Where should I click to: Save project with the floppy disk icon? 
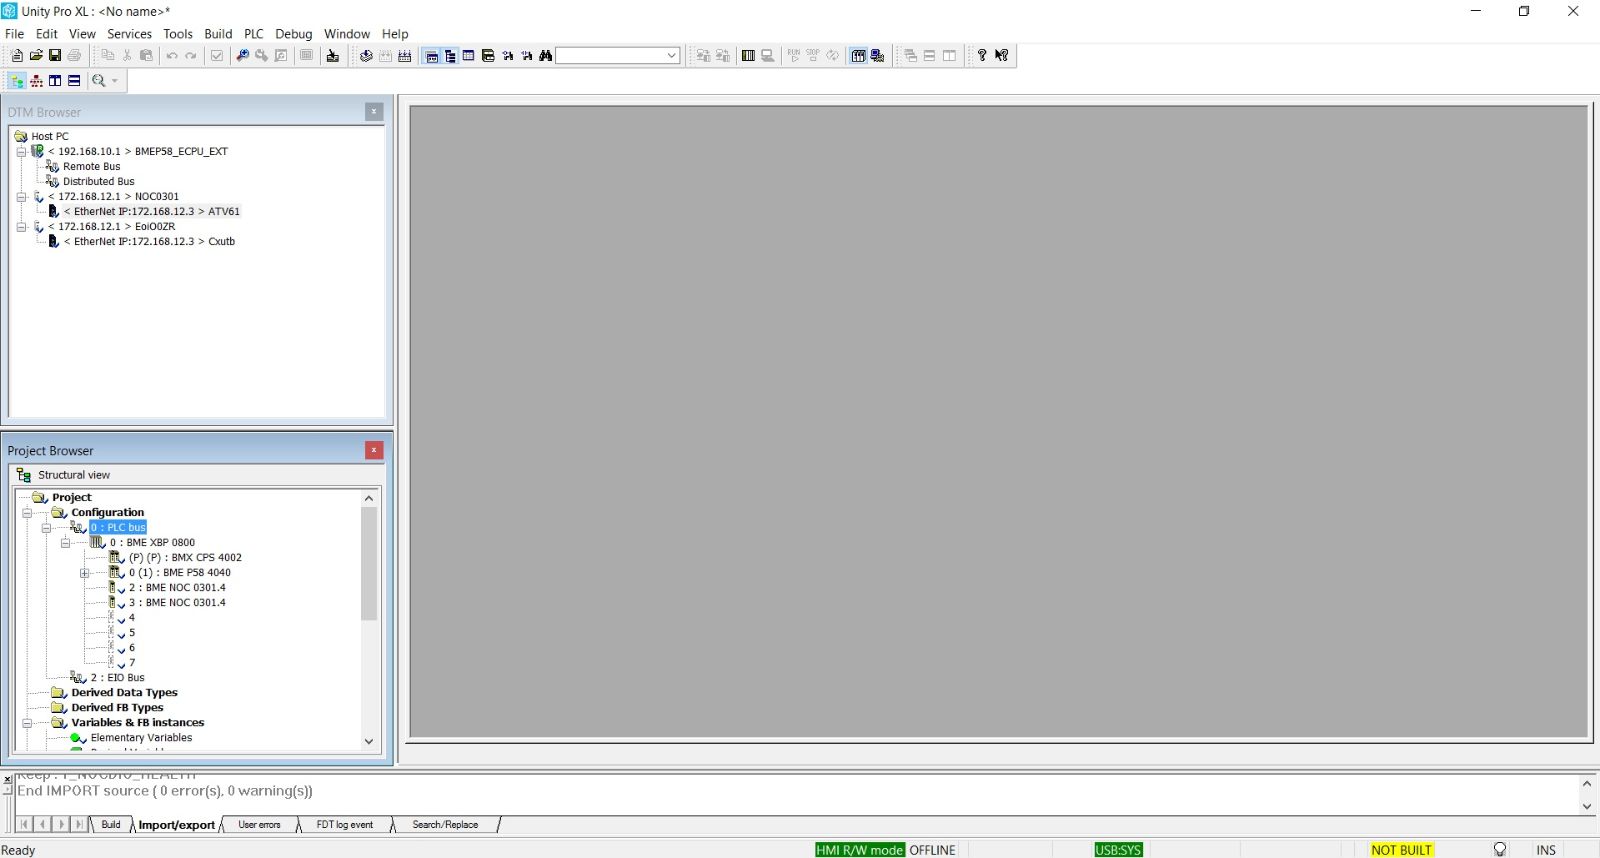(55, 56)
